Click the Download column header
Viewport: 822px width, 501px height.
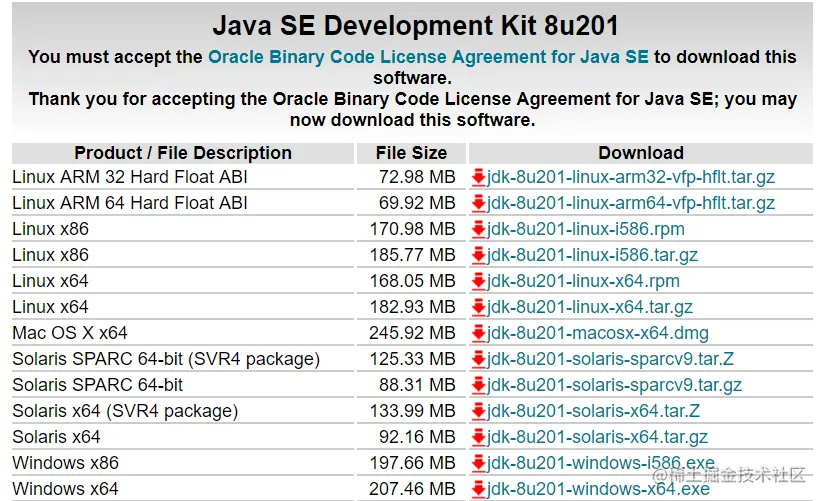pyautogui.click(x=641, y=153)
